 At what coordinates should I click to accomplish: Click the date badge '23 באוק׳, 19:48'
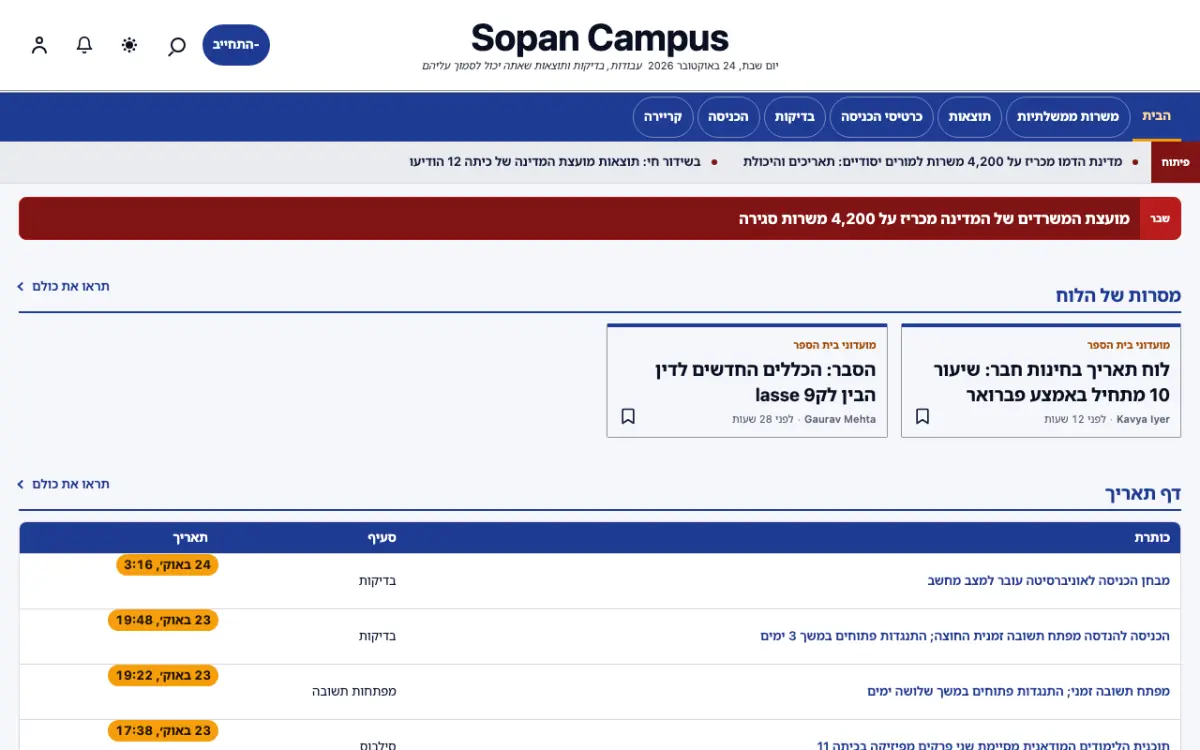163,620
